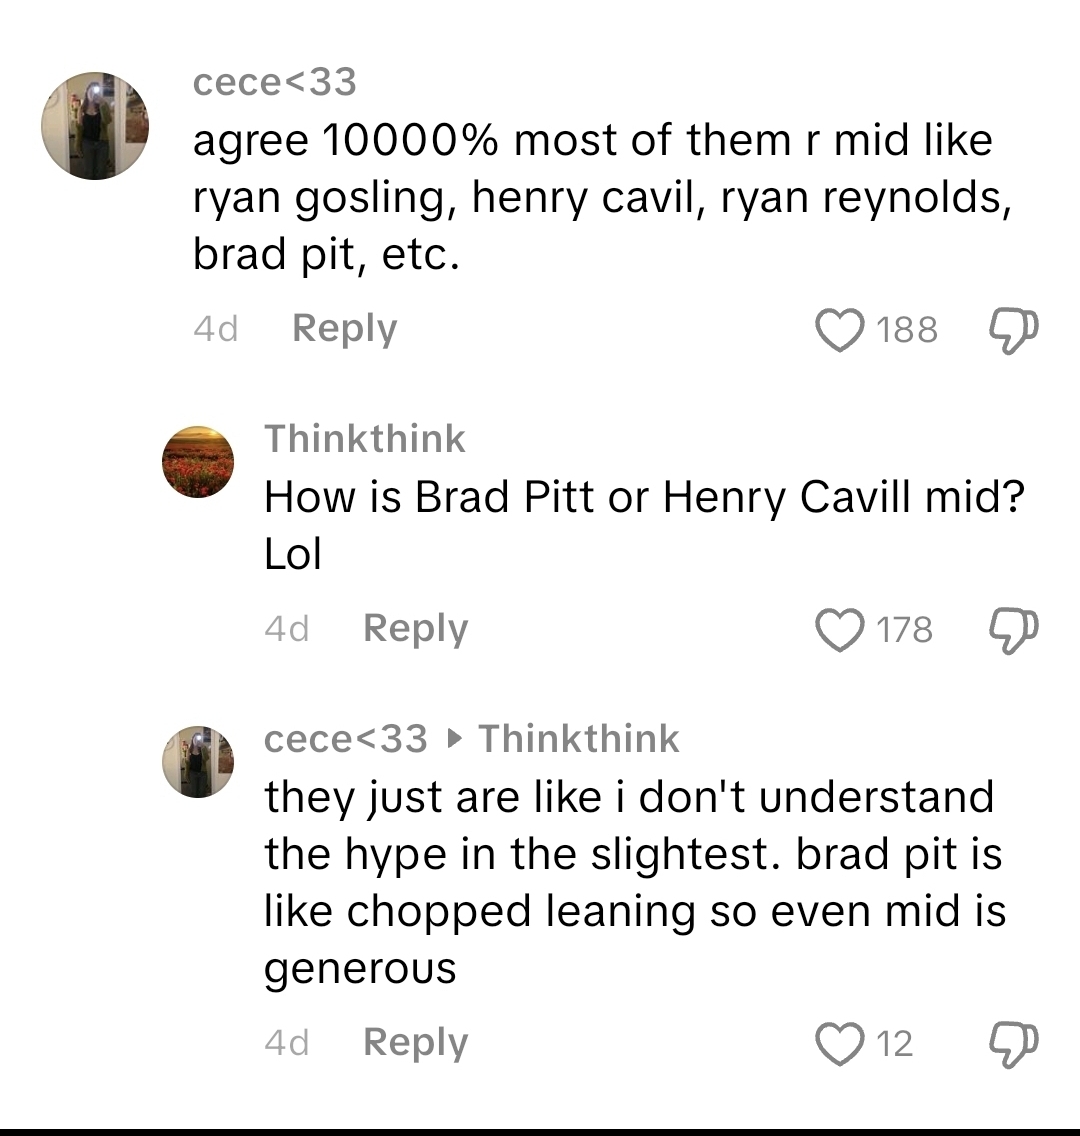1080x1136 pixels.
Task: Reply to Thinkthink's comment
Action: point(415,629)
